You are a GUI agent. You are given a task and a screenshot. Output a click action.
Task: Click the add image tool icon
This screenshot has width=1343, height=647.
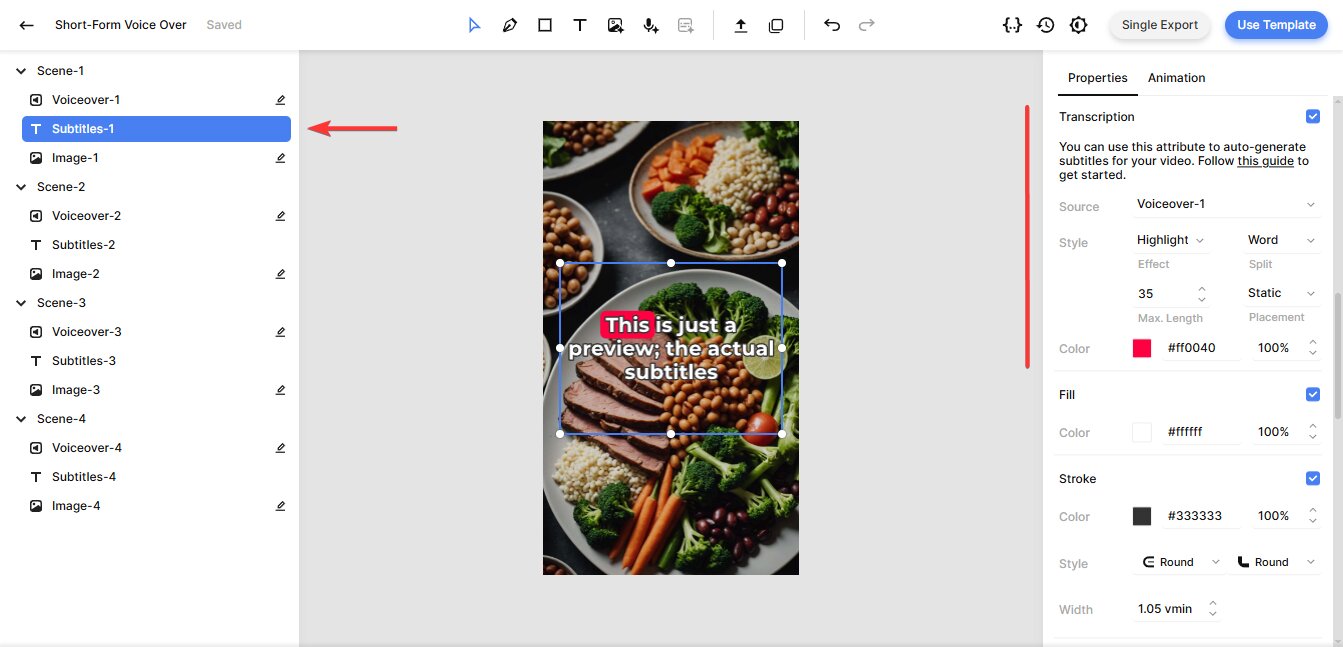click(x=616, y=26)
